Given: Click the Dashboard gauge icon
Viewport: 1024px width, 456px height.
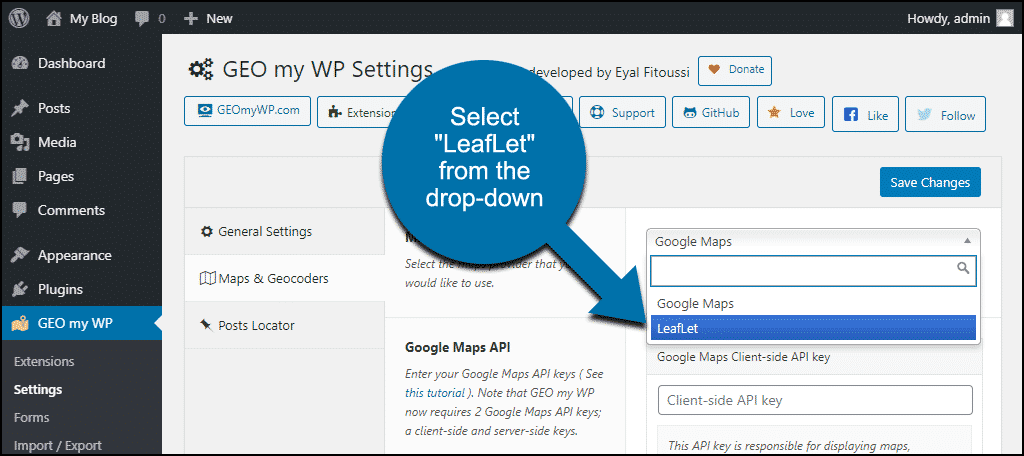Looking at the screenshot, I should [x=20, y=63].
